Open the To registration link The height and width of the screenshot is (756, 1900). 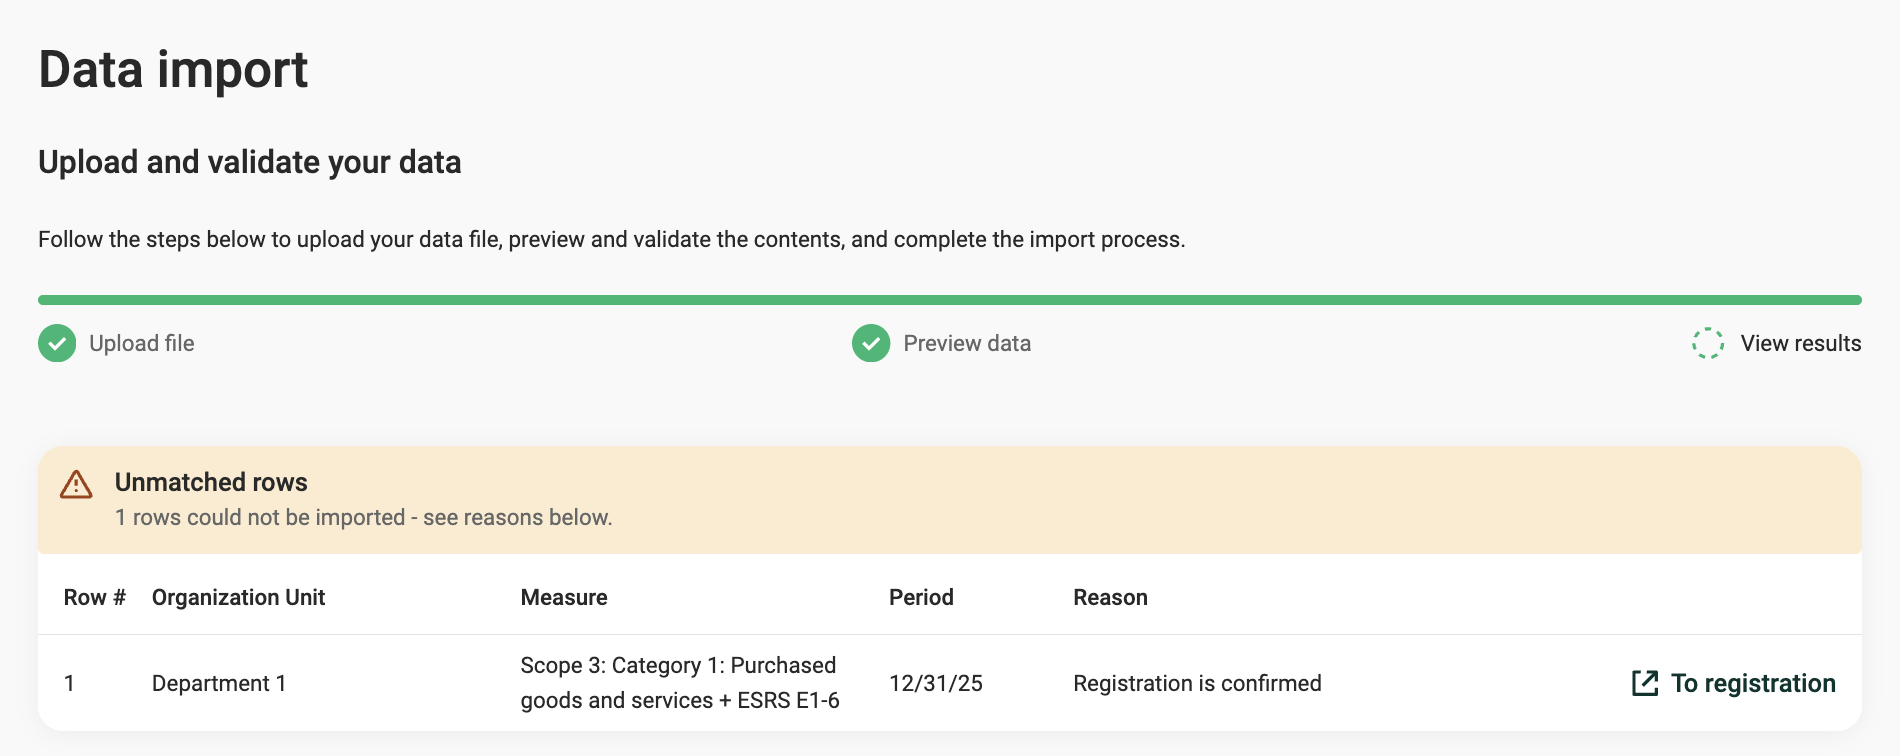(1734, 683)
